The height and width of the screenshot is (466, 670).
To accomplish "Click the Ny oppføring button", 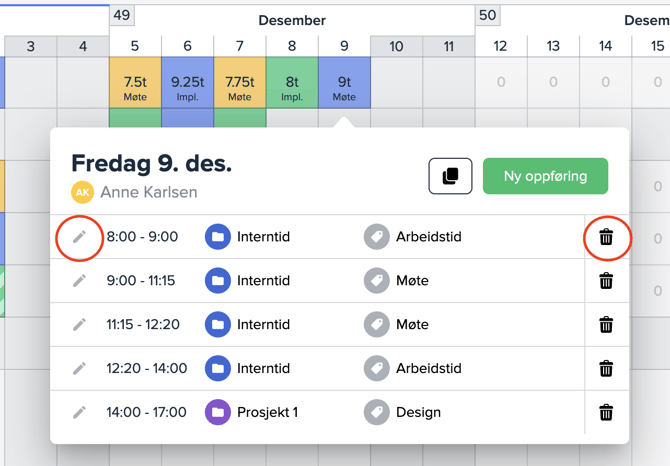I will (x=545, y=176).
